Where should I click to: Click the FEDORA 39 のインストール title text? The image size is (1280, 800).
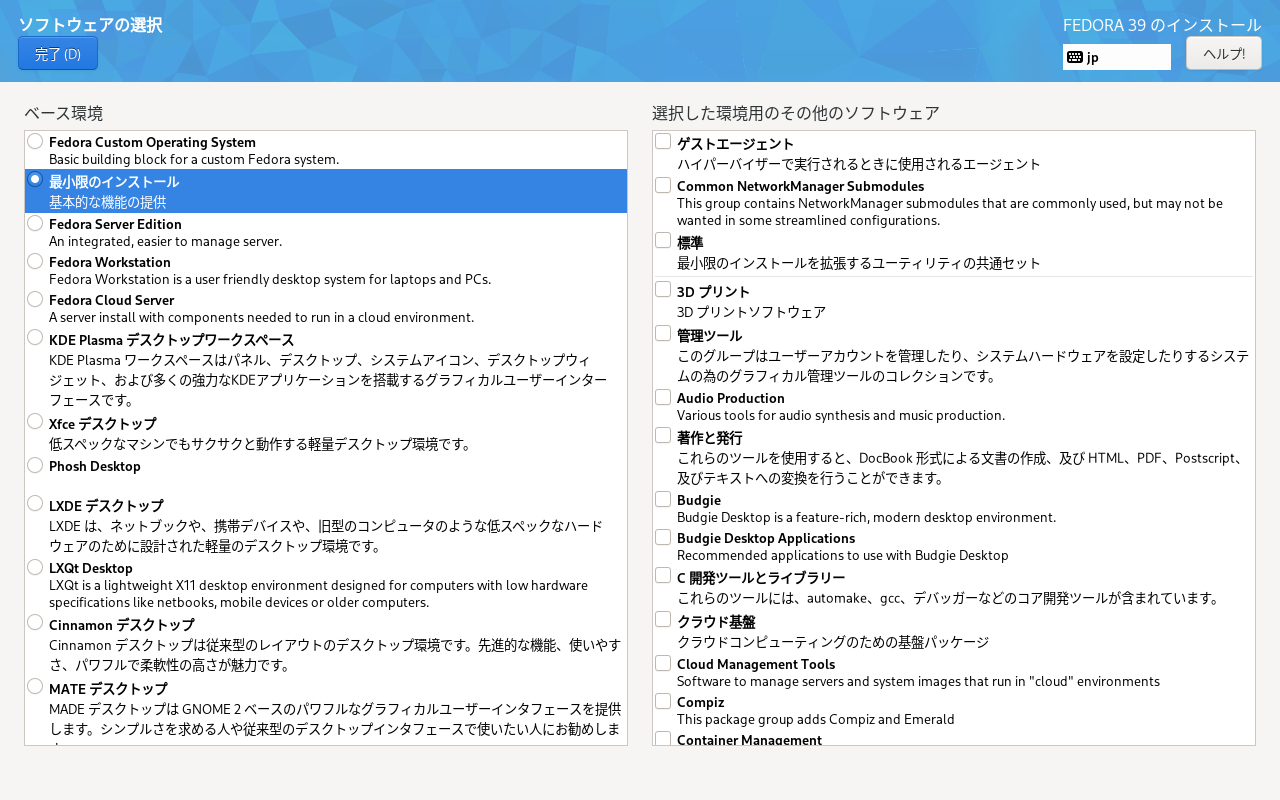coord(1162,25)
